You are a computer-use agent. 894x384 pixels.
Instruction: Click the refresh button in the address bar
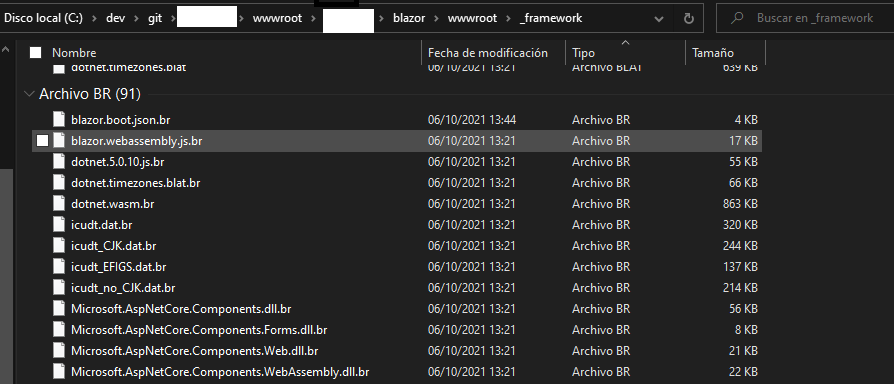click(689, 18)
